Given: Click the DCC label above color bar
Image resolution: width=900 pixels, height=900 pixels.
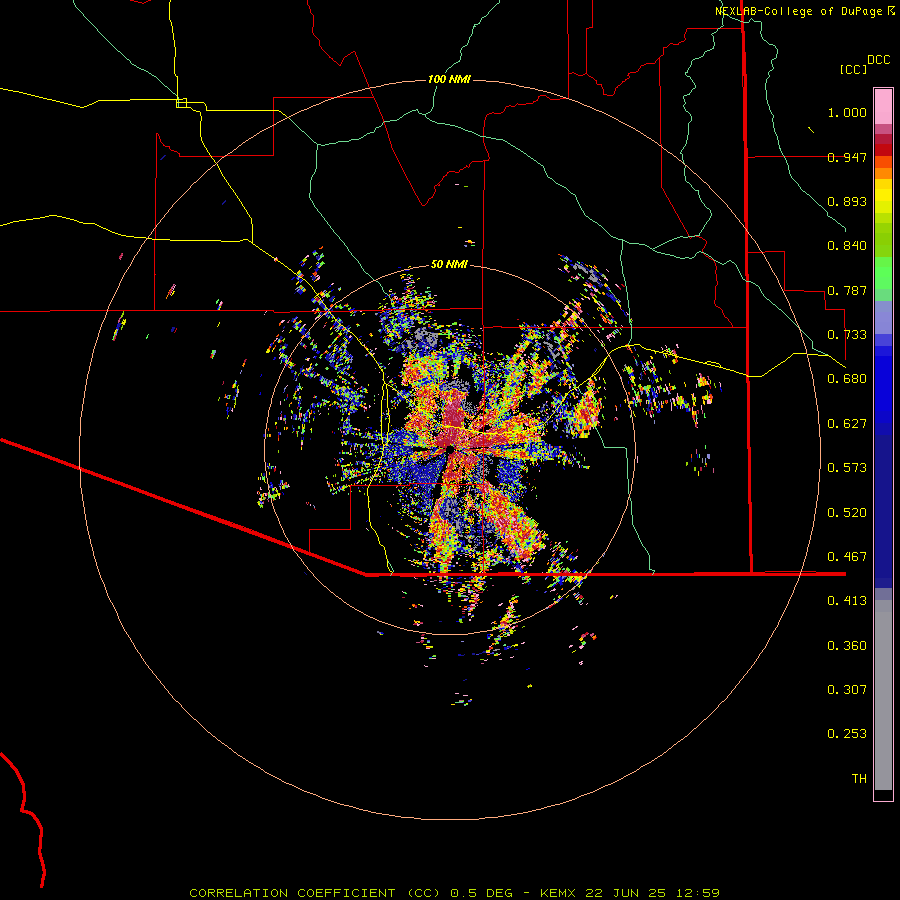Looking at the screenshot, I should click(x=878, y=60).
